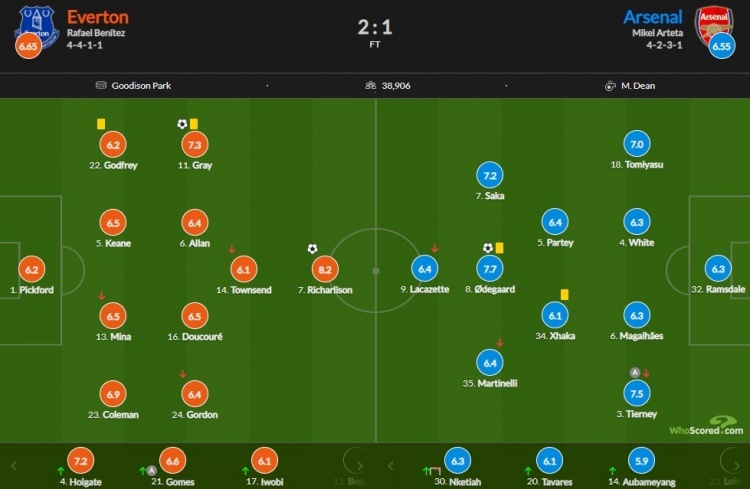
Task: Select substitute Aubameyang's 5.9 rating
Action: [x=641, y=461]
